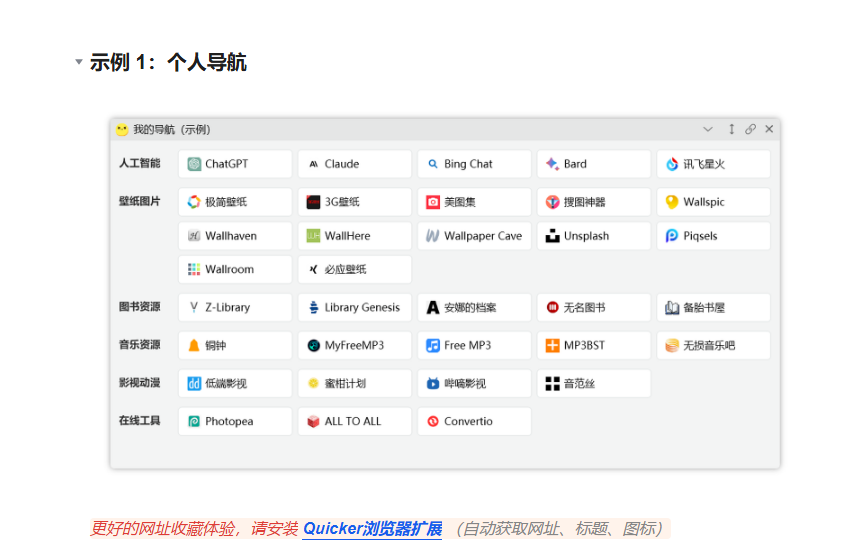
Task: Select the 图书资源 category label
Action: 139,306
